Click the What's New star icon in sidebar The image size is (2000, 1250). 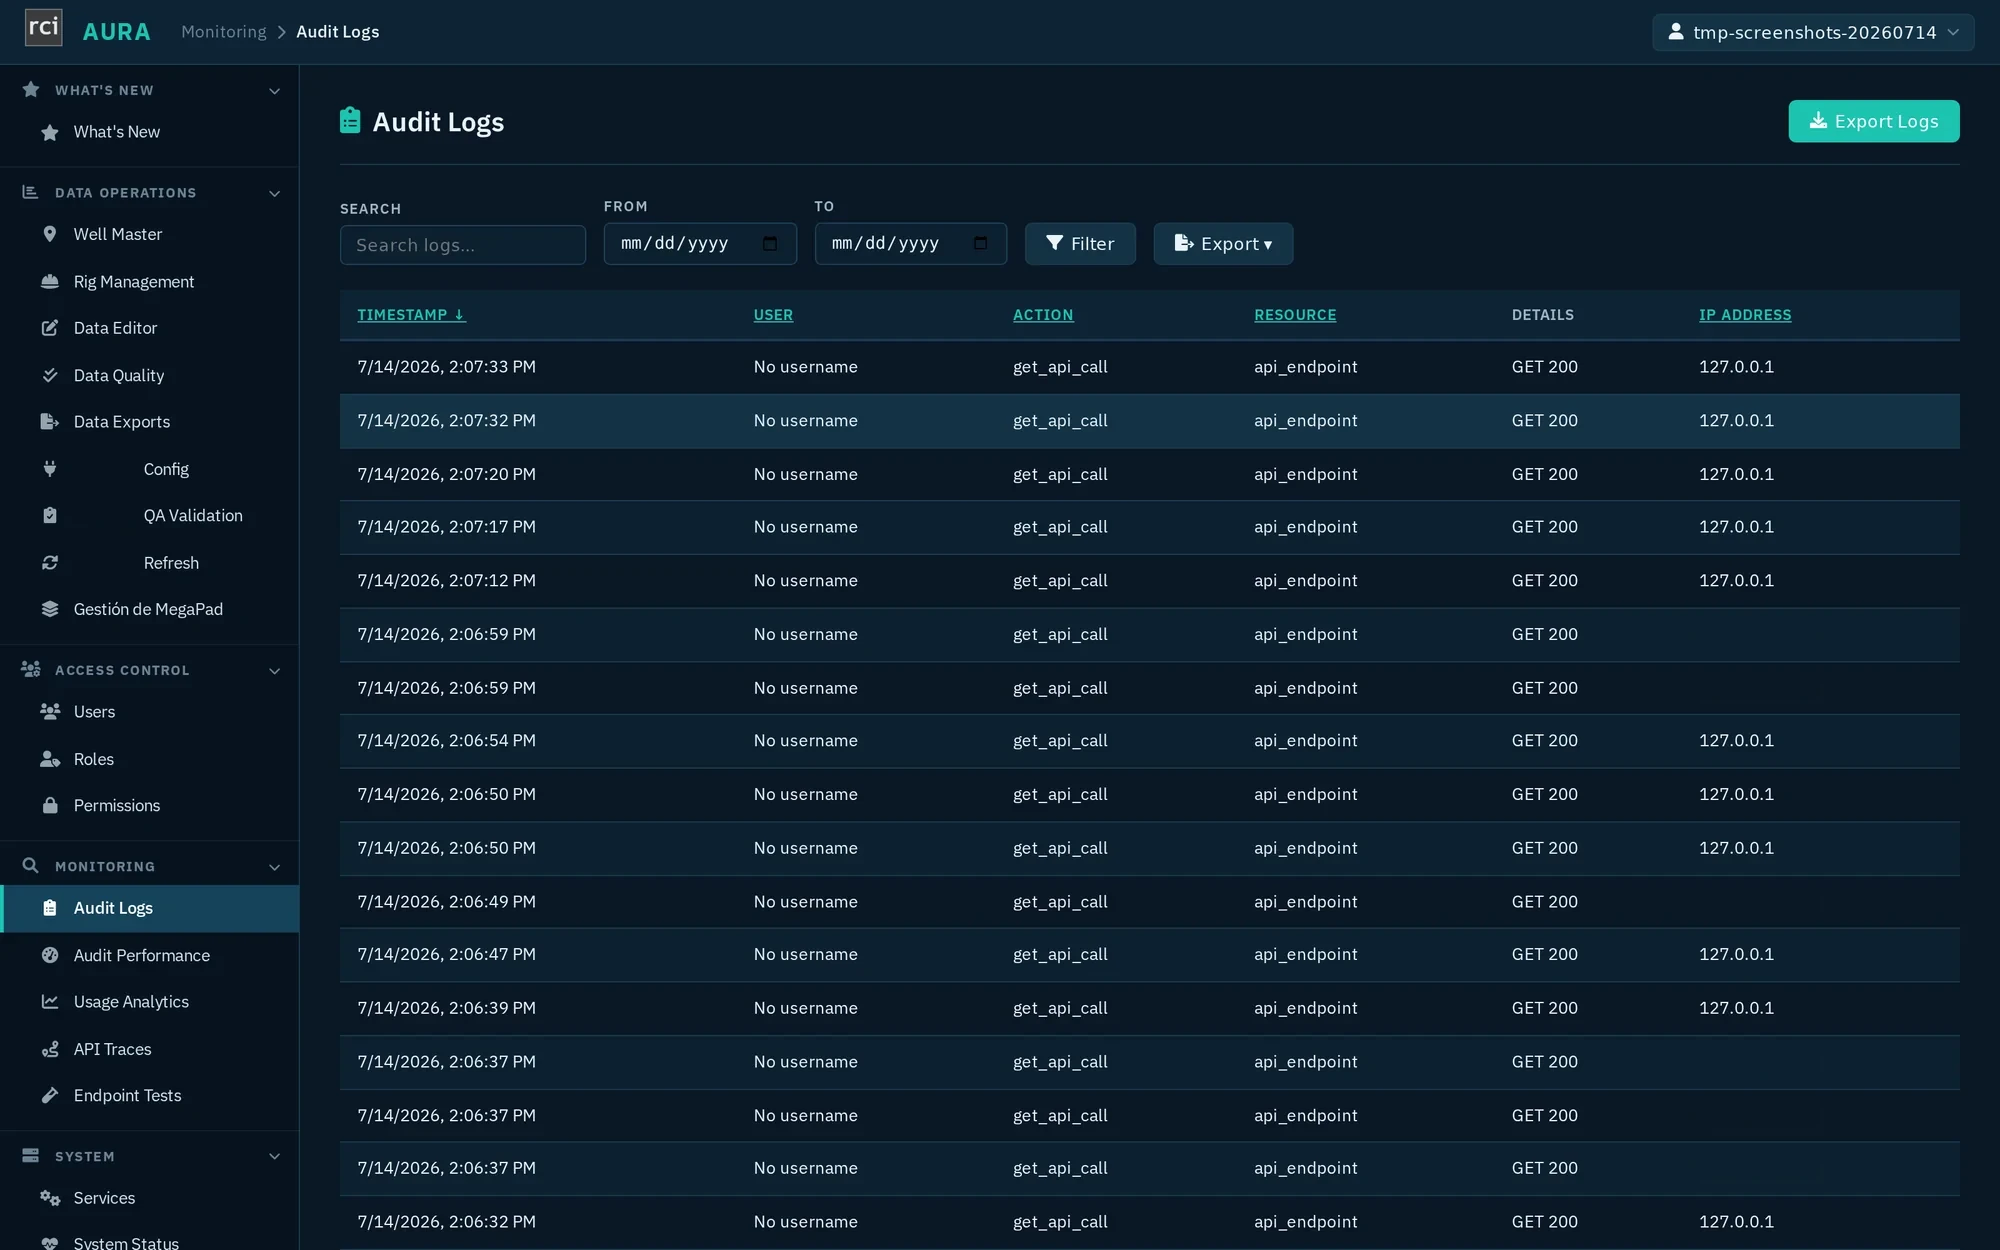click(50, 132)
